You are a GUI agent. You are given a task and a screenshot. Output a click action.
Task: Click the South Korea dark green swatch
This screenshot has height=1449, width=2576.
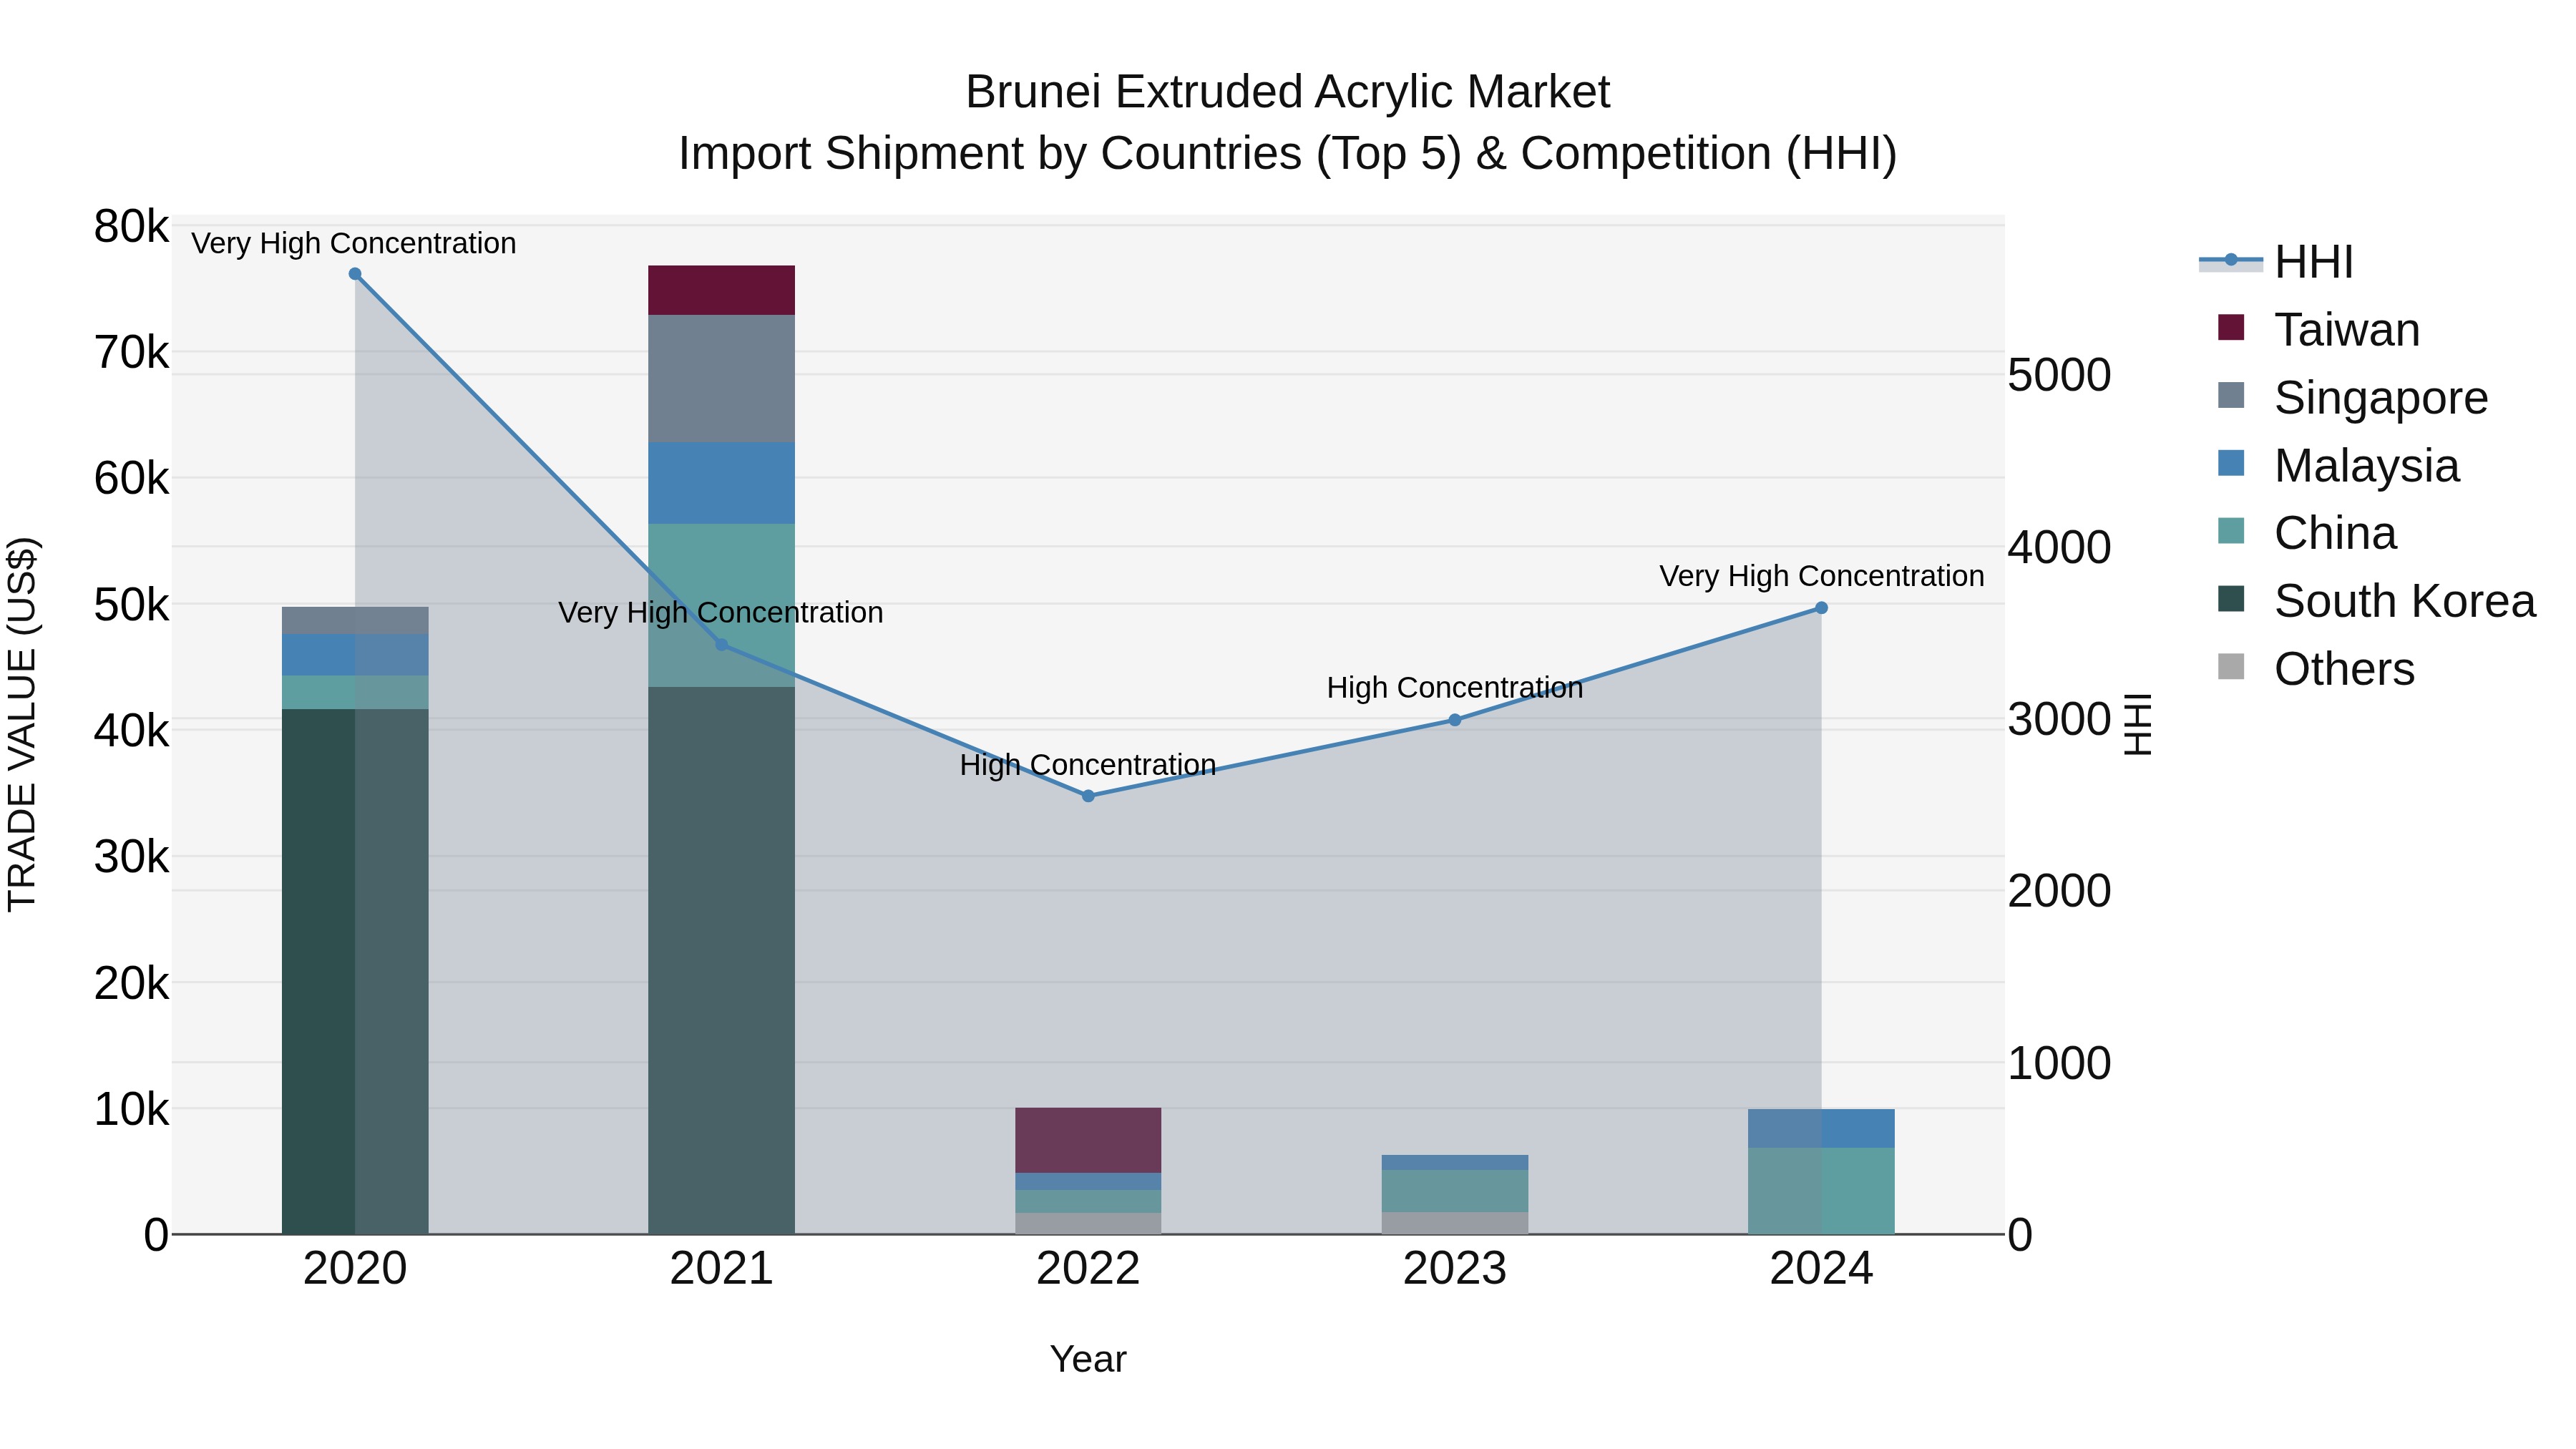click(x=2231, y=599)
